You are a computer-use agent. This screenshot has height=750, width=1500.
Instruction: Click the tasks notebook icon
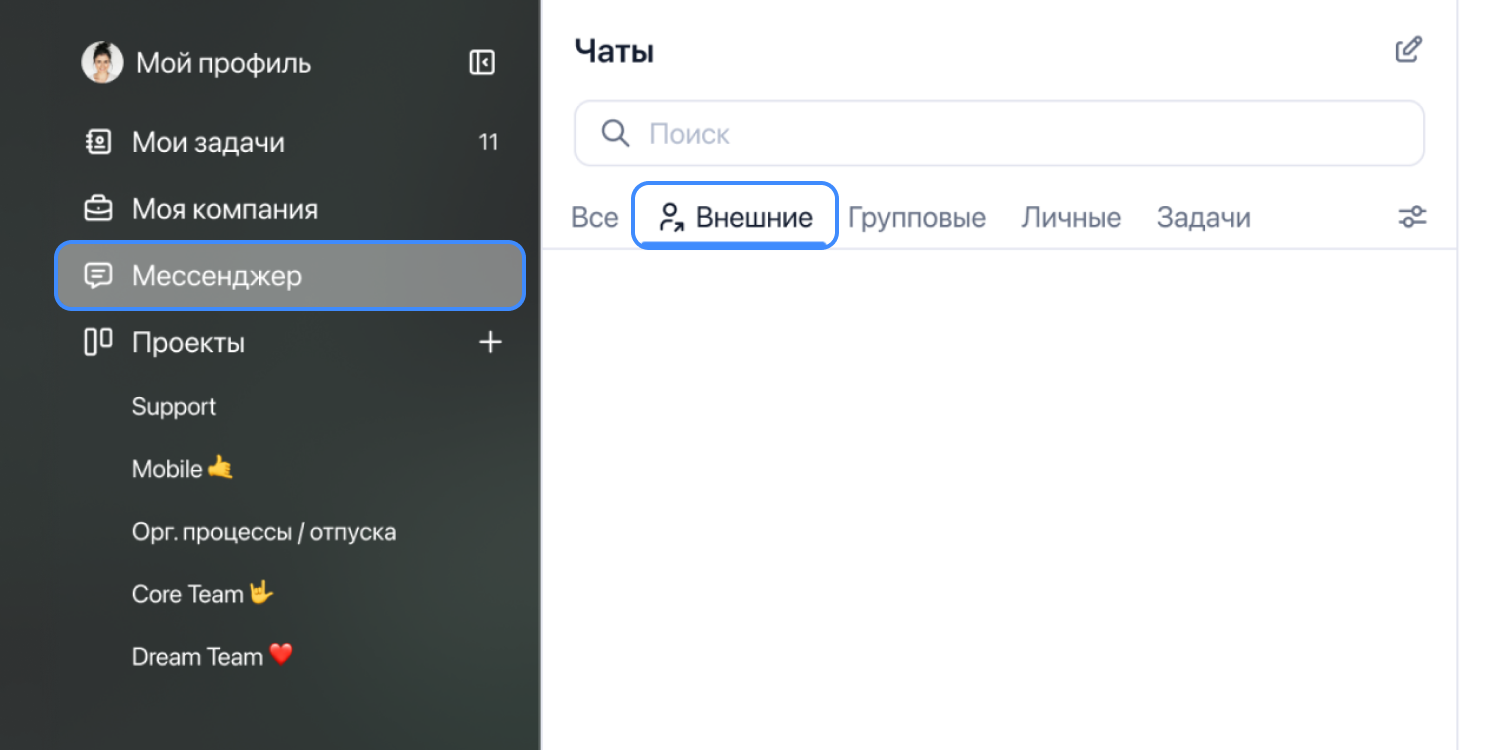(97, 142)
